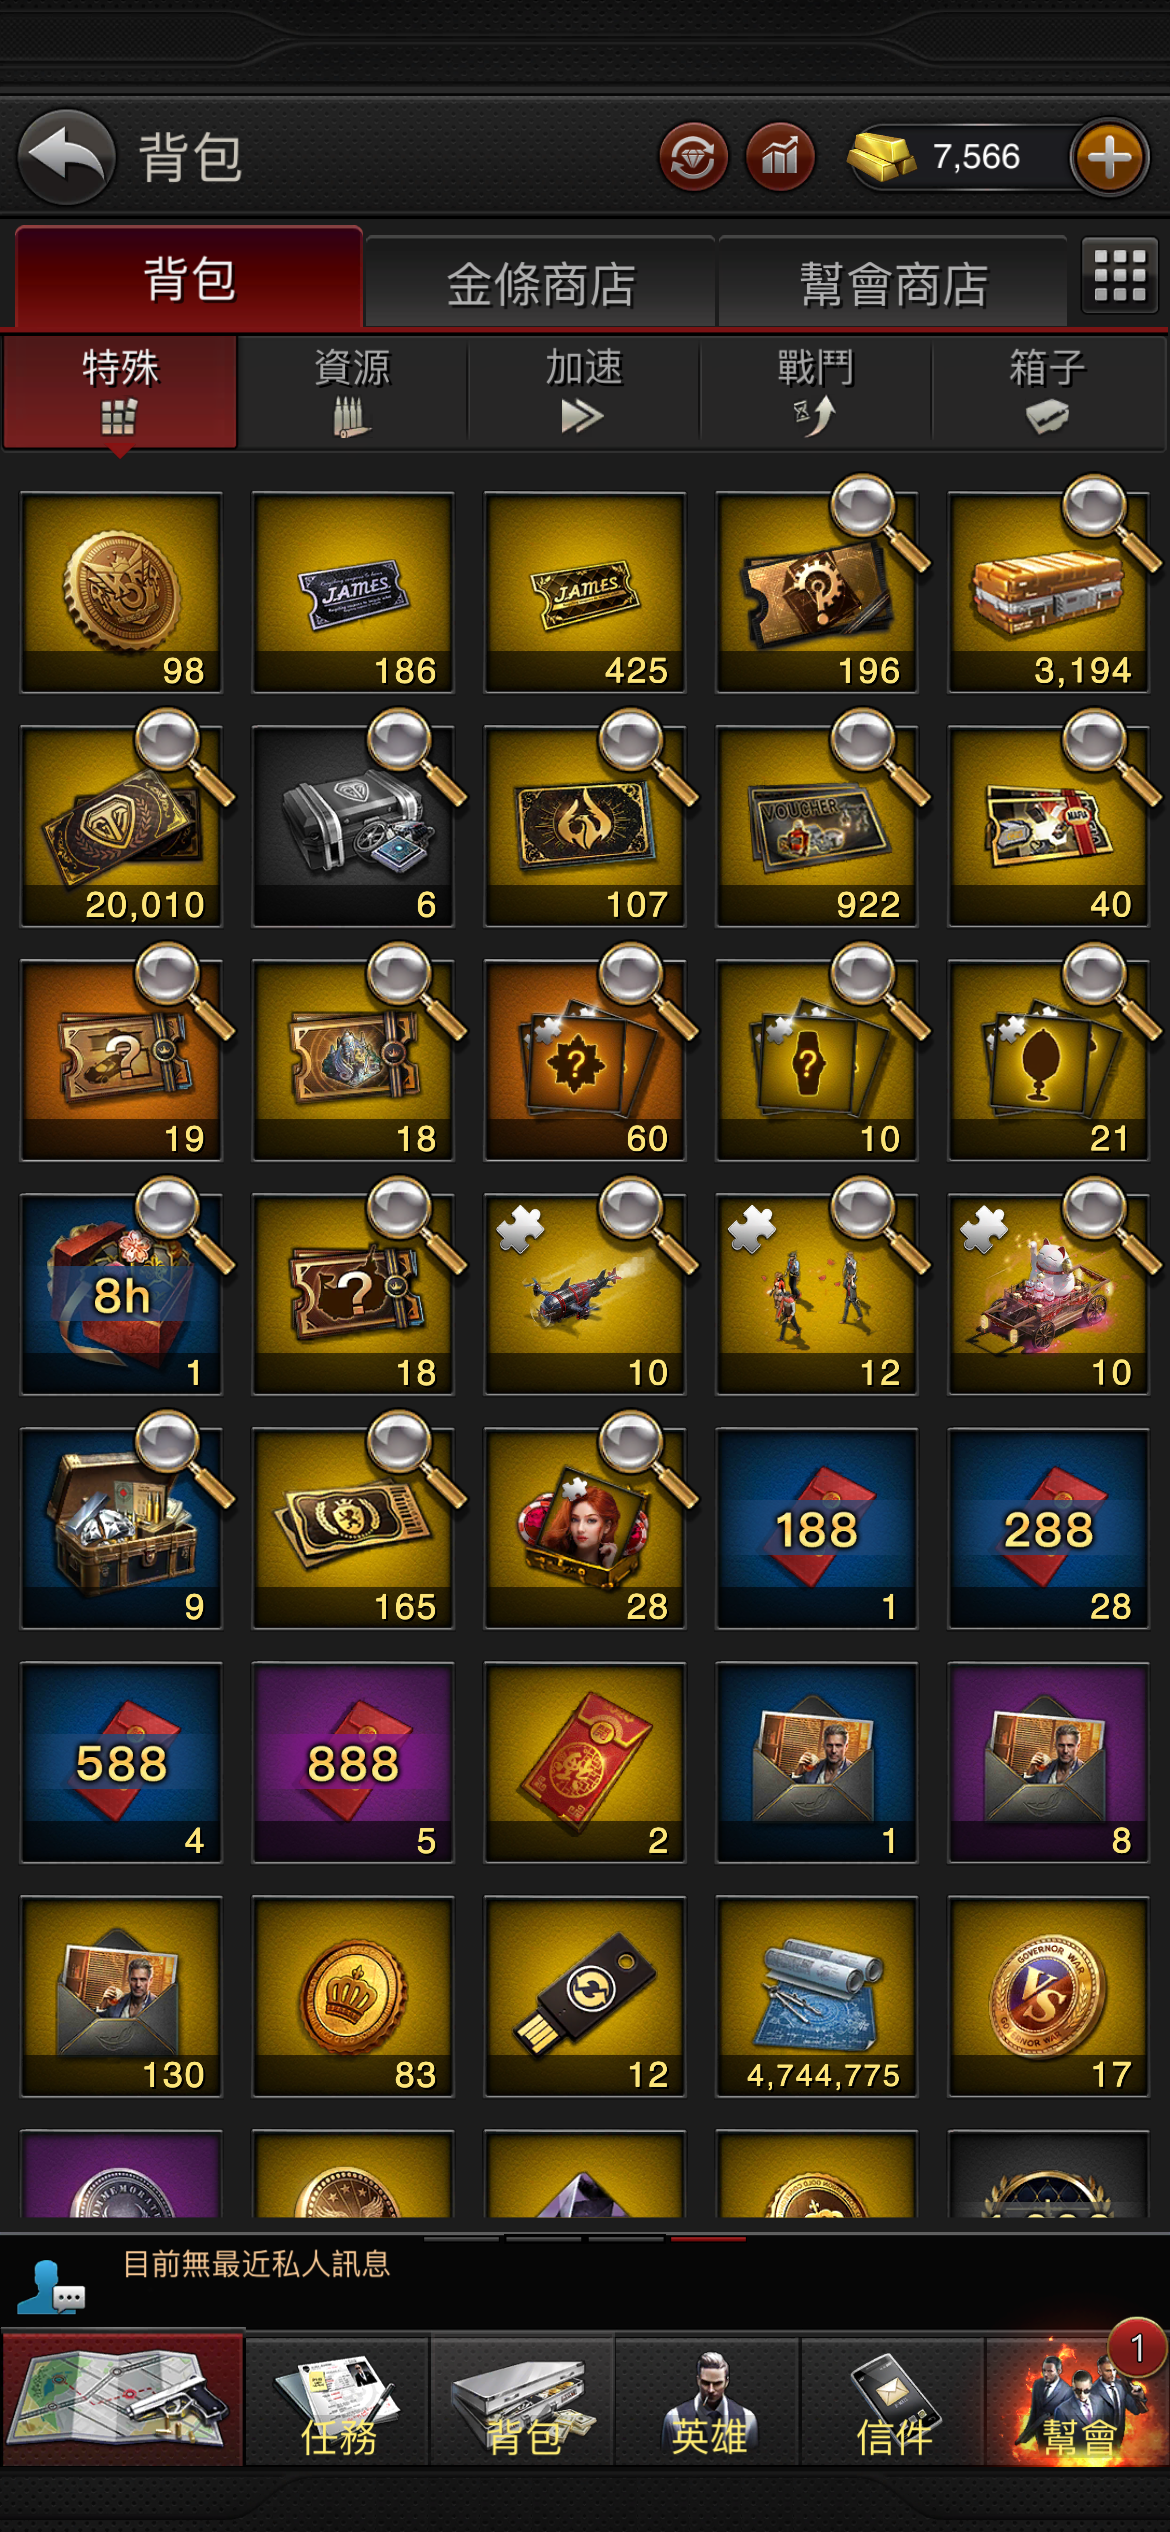Select the 資源 resources category
Viewport: 1170px width, 2532px height.
352,391
